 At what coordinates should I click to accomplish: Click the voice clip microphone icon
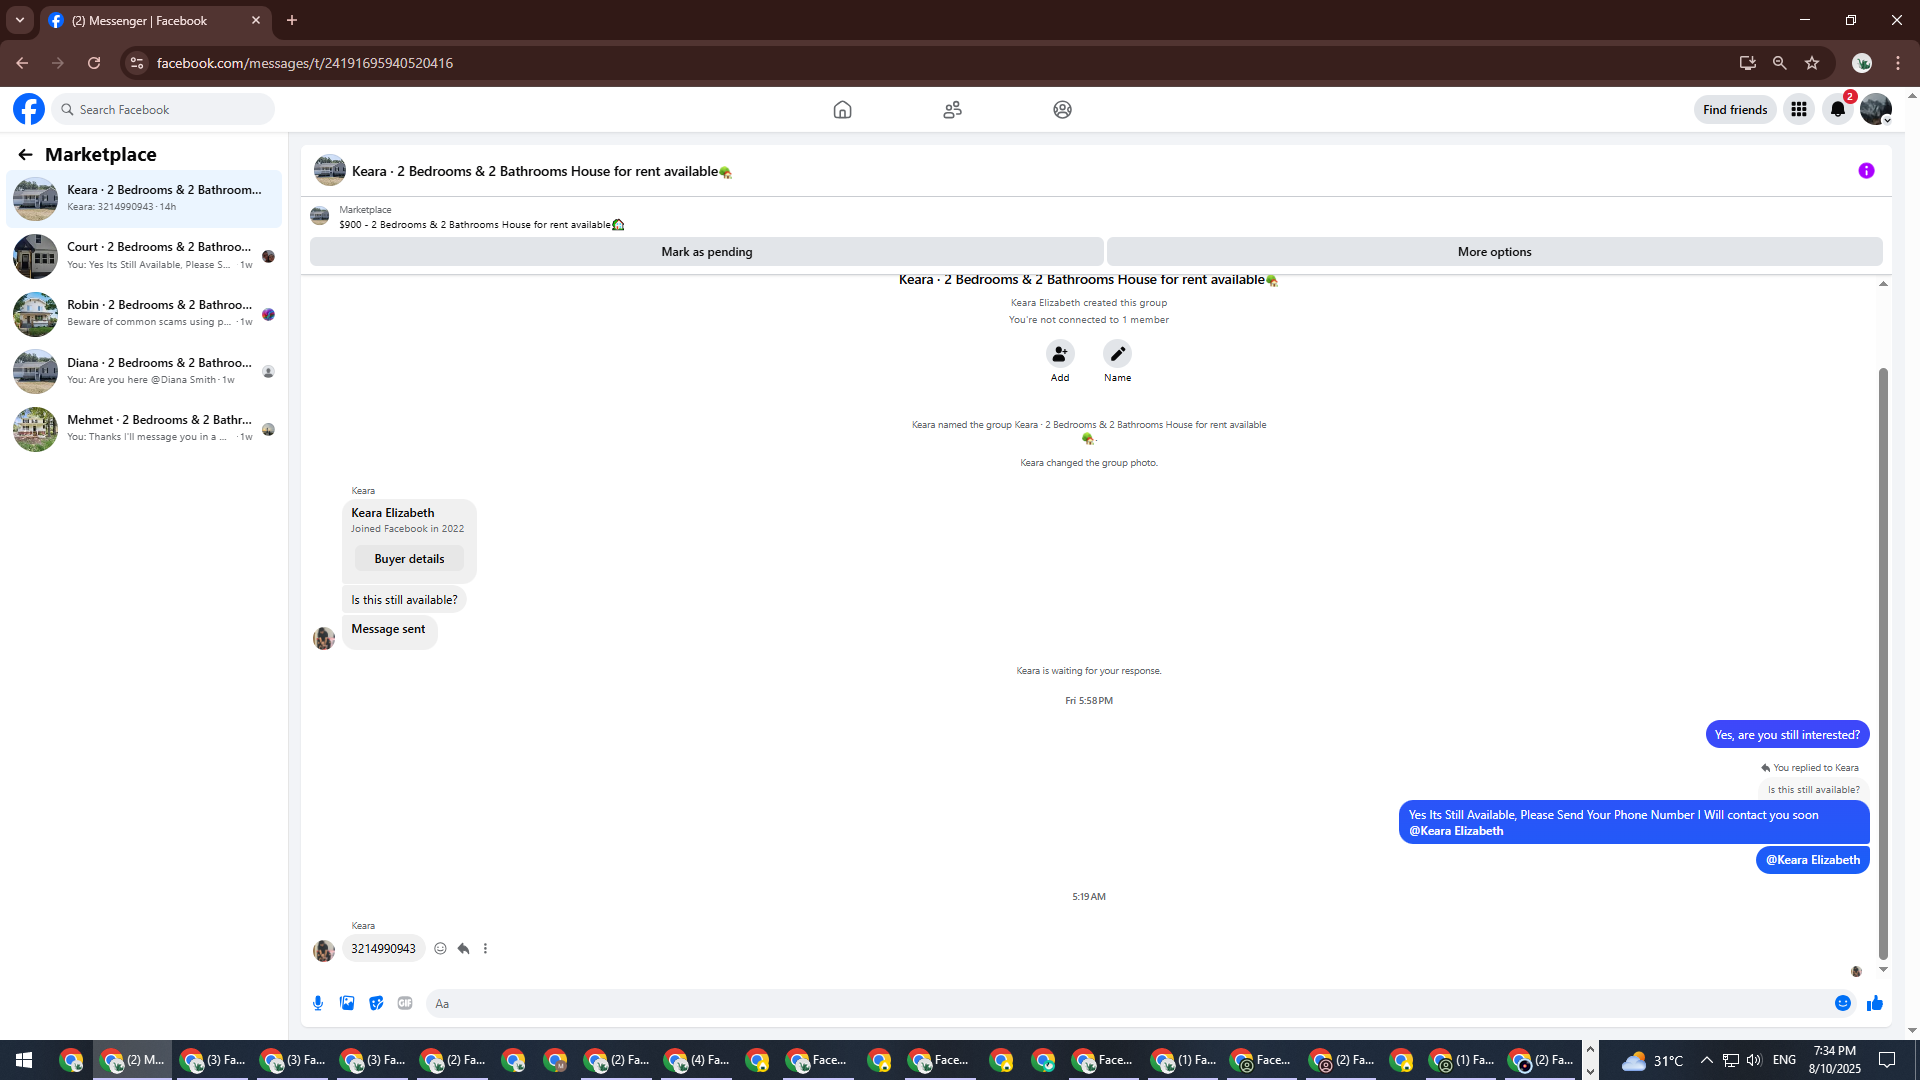[318, 1003]
